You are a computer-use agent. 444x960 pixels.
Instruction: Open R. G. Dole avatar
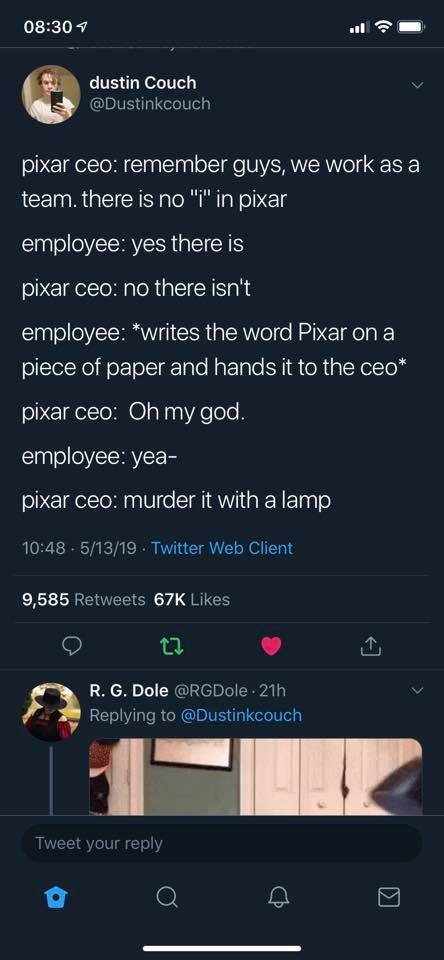coord(51,712)
